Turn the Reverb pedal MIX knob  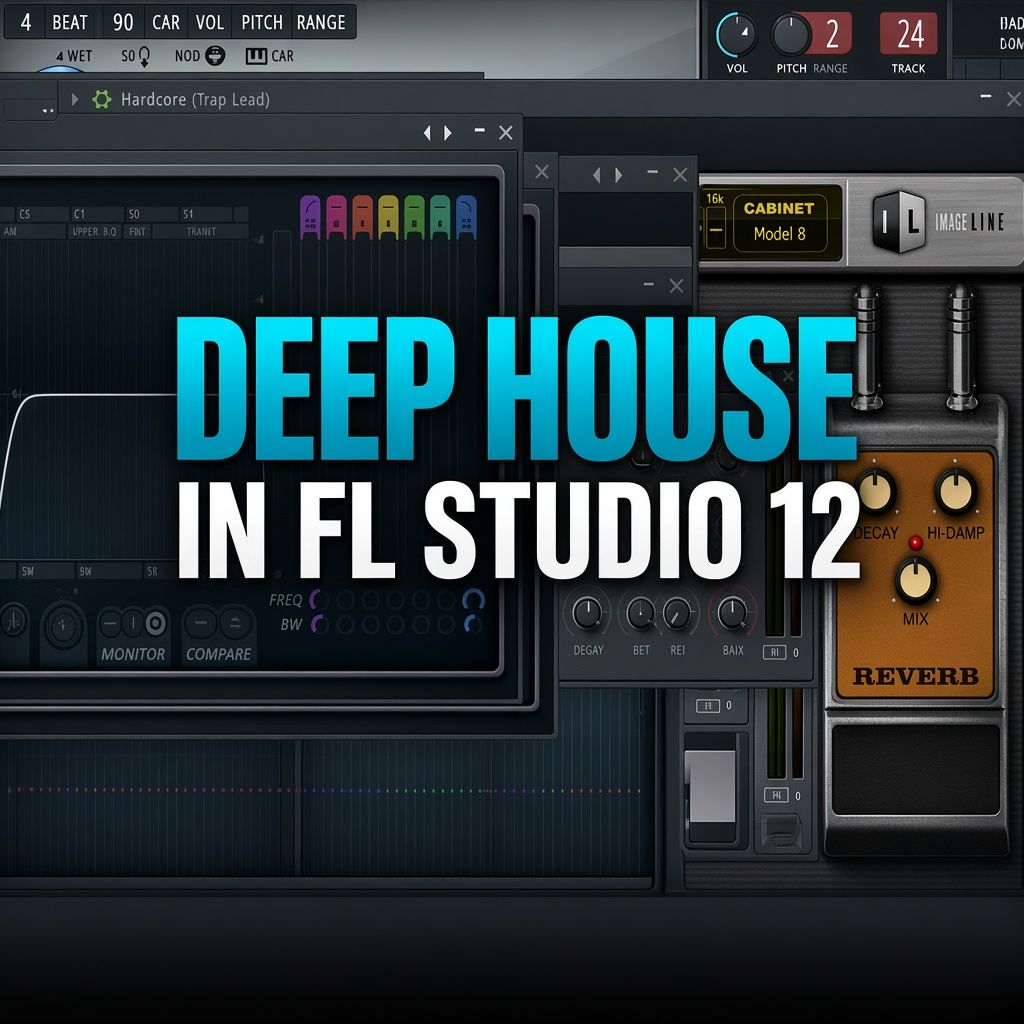(x=915, y=580)
